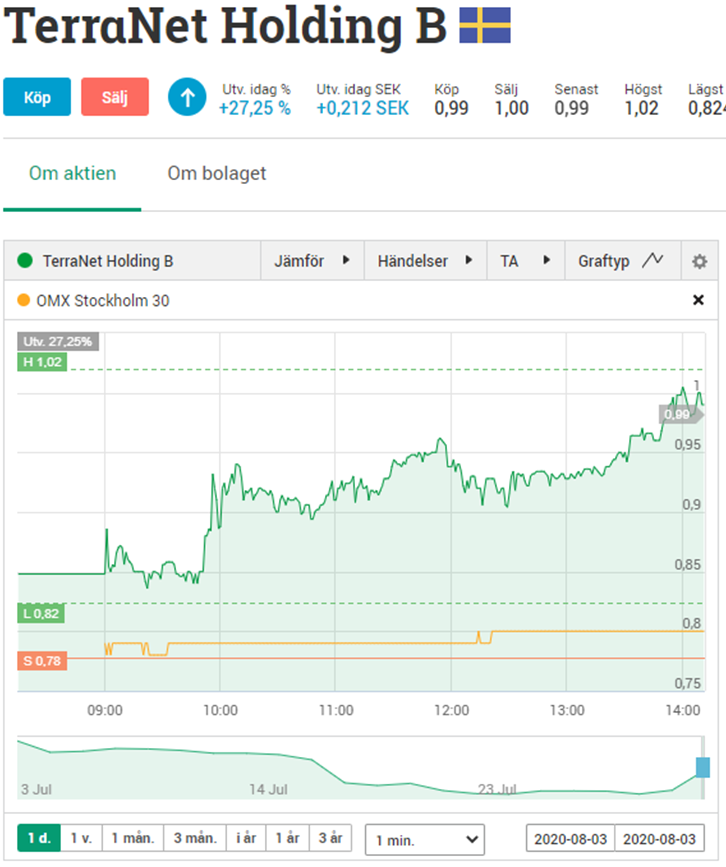The width and height of the screenshot is (726, 867).
Task: Switch to the Om aktien tab
Action: [72, 173]
